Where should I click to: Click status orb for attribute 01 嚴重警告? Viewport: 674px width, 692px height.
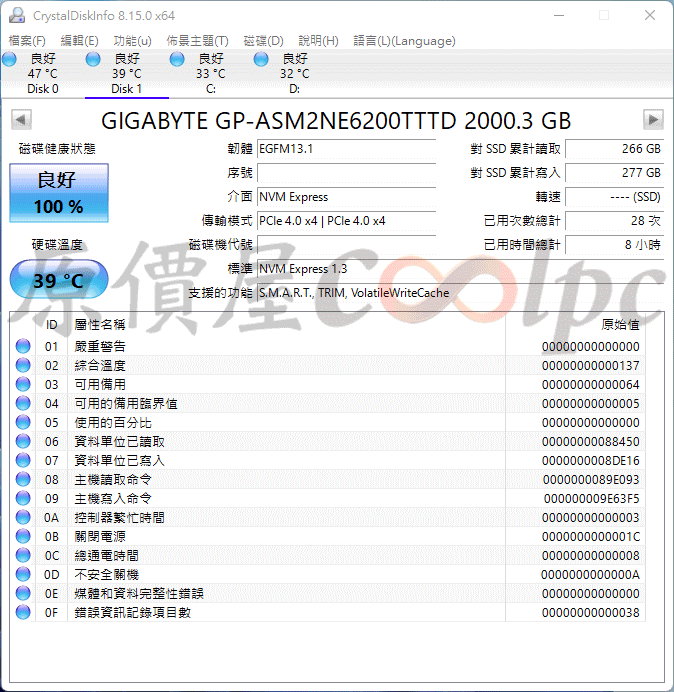click(23, 347)
